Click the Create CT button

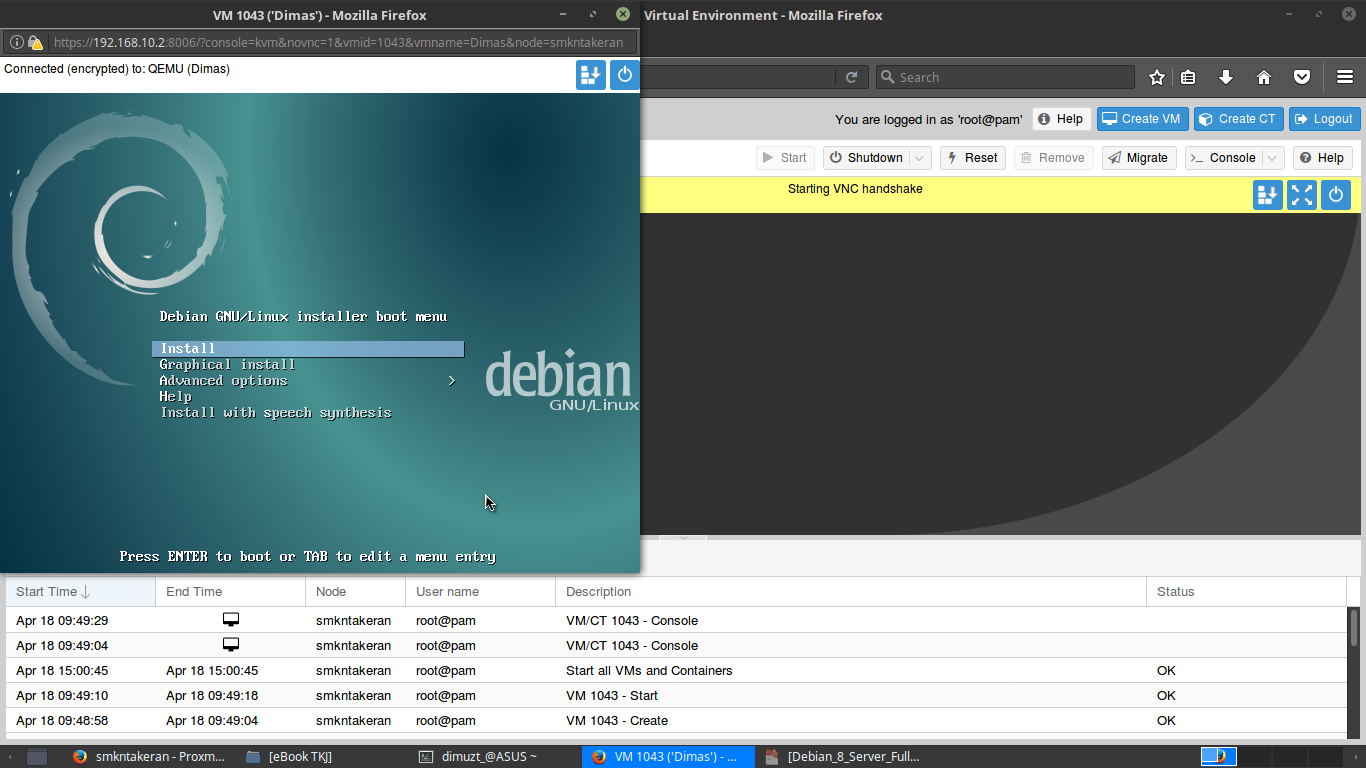pyautogui.click(x=1238, y=119)
